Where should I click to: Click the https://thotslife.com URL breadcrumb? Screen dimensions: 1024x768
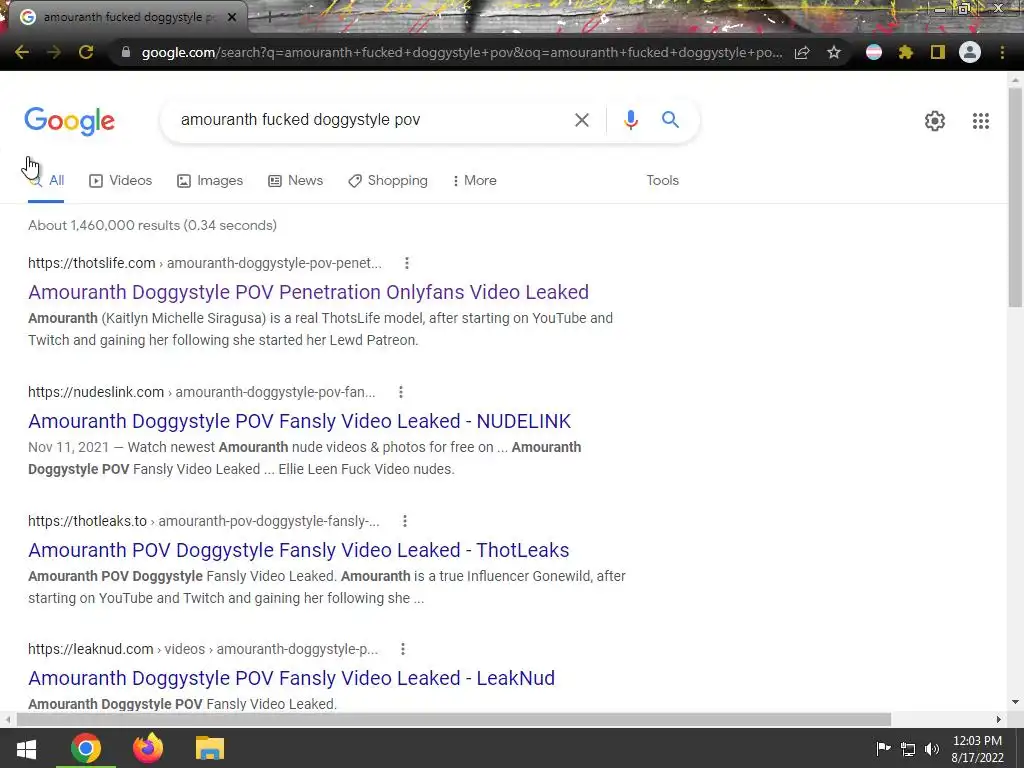tap(204, 263)
